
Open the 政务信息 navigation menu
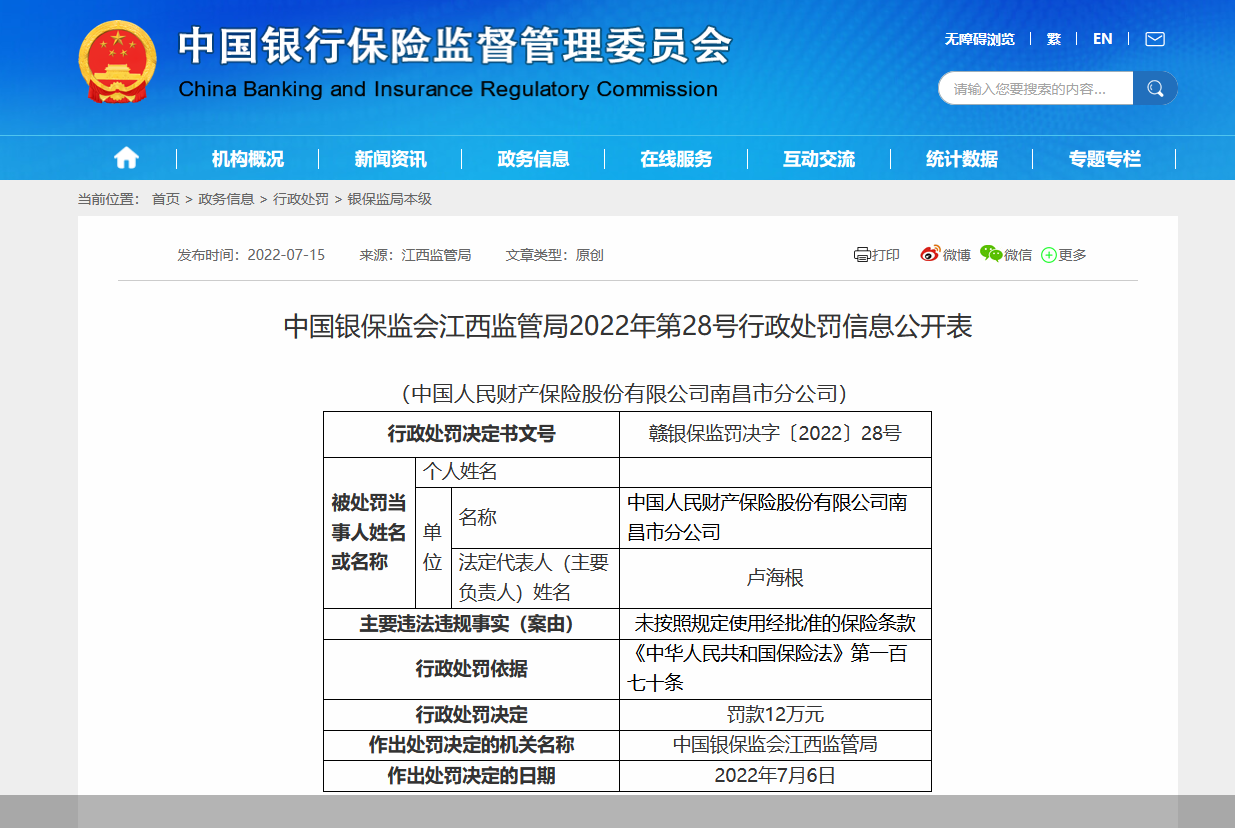[x=531, y=157]
